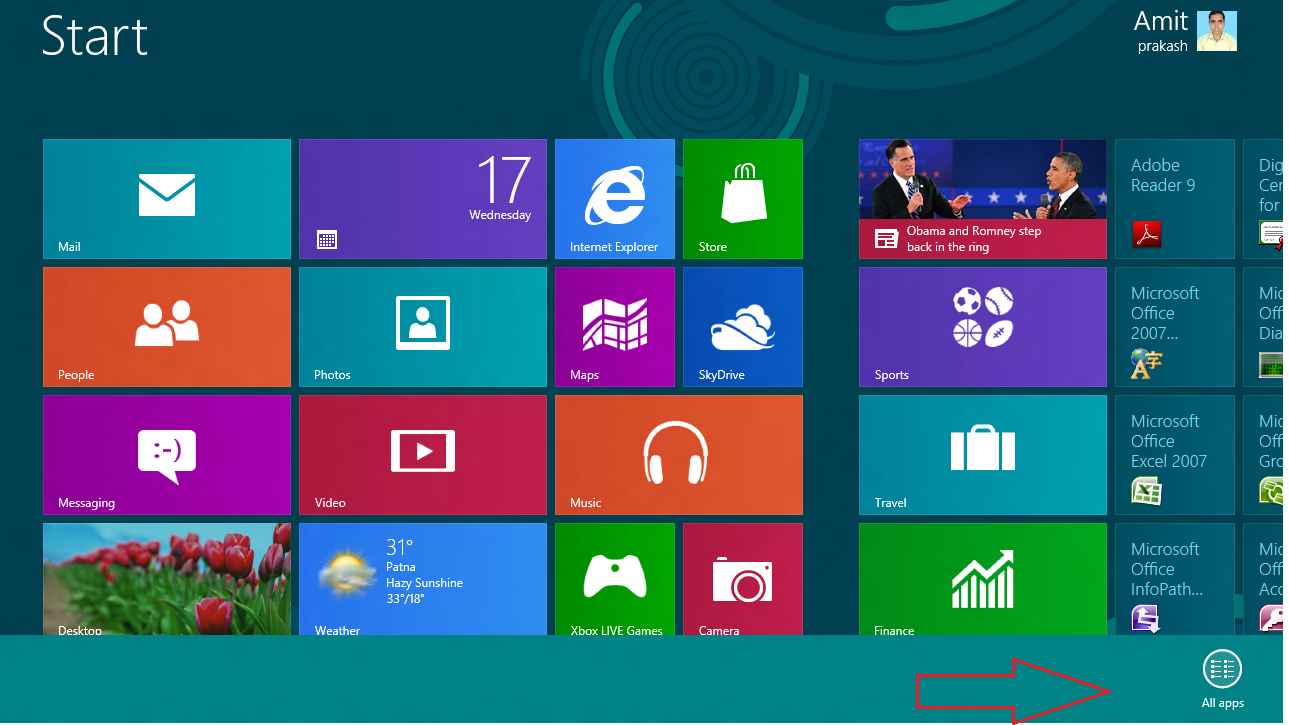This screenshot has width=1289, height=725.
Task: Click the Amit user name text
Action: coord(1161,21)
